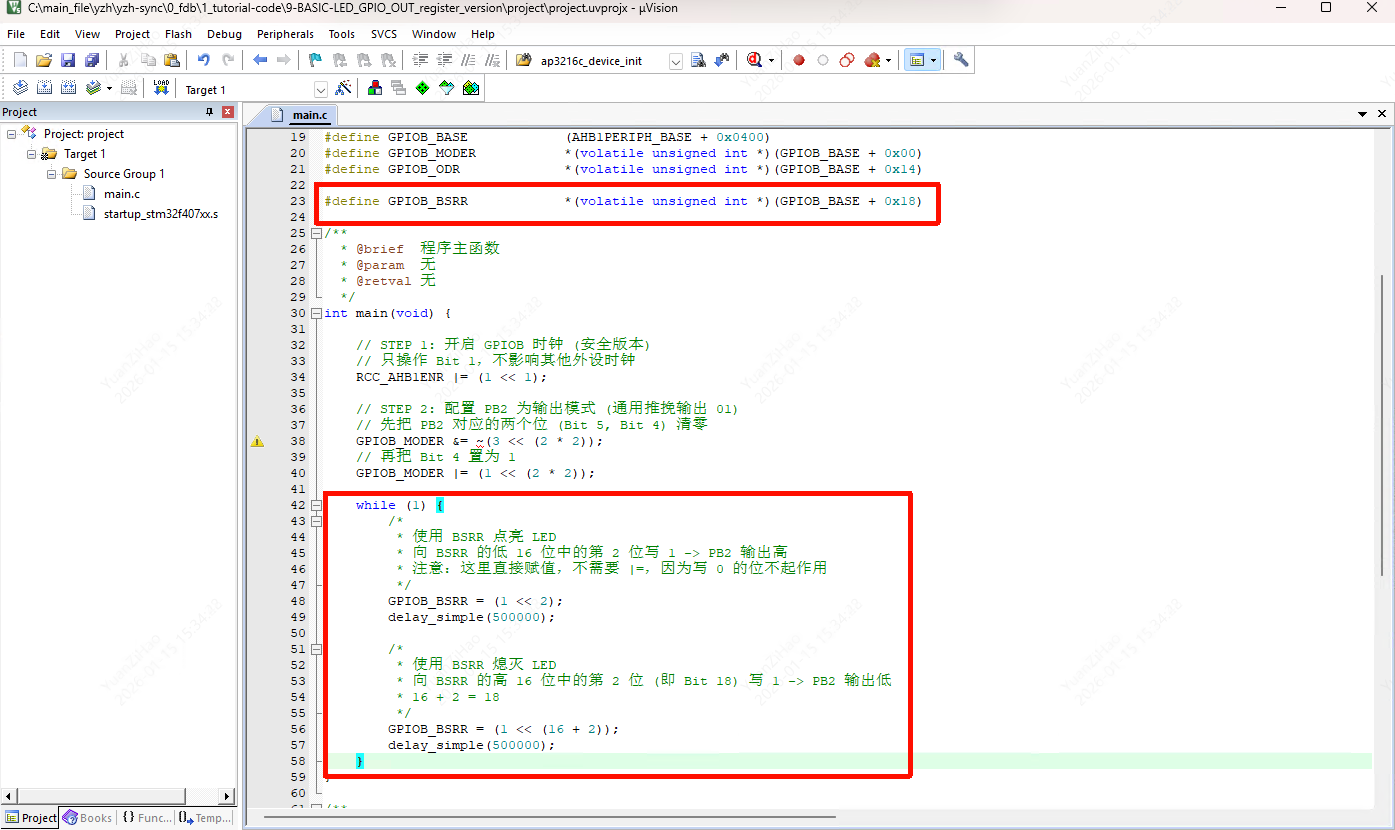Select startup_stm32f407xx.s in project tree
This screenshot has height=830, width=1395.
tap(160, 214)
